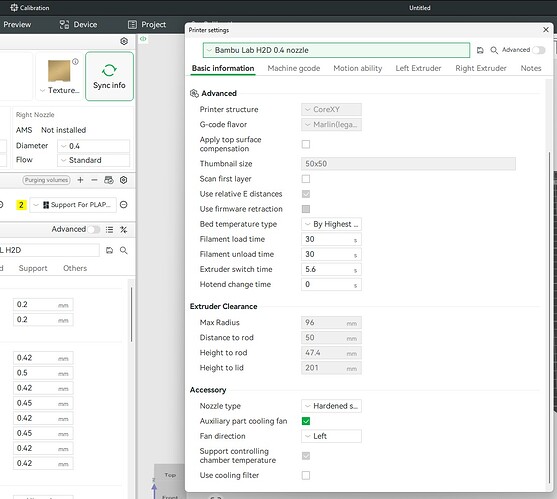Open the process settings list view icon
Screen dimensions: 557x499
point(109,230)
